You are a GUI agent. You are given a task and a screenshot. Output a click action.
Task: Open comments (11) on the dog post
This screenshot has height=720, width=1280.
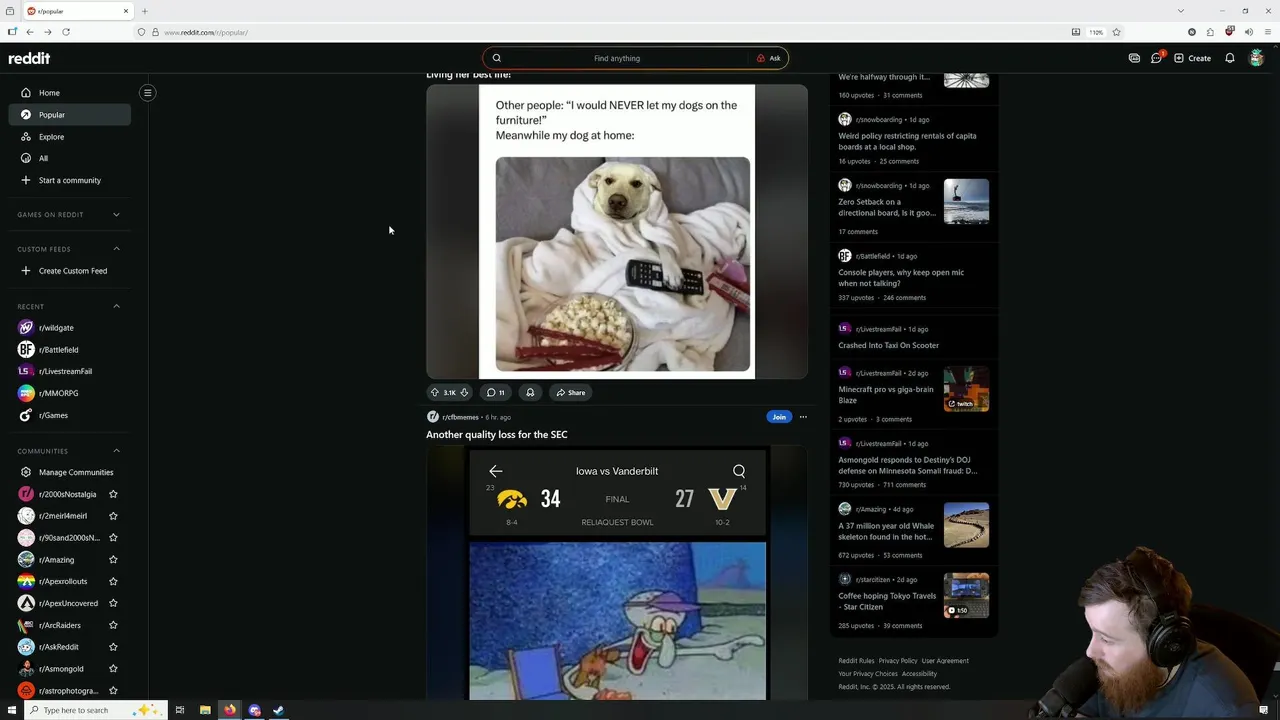click(495, 392)
